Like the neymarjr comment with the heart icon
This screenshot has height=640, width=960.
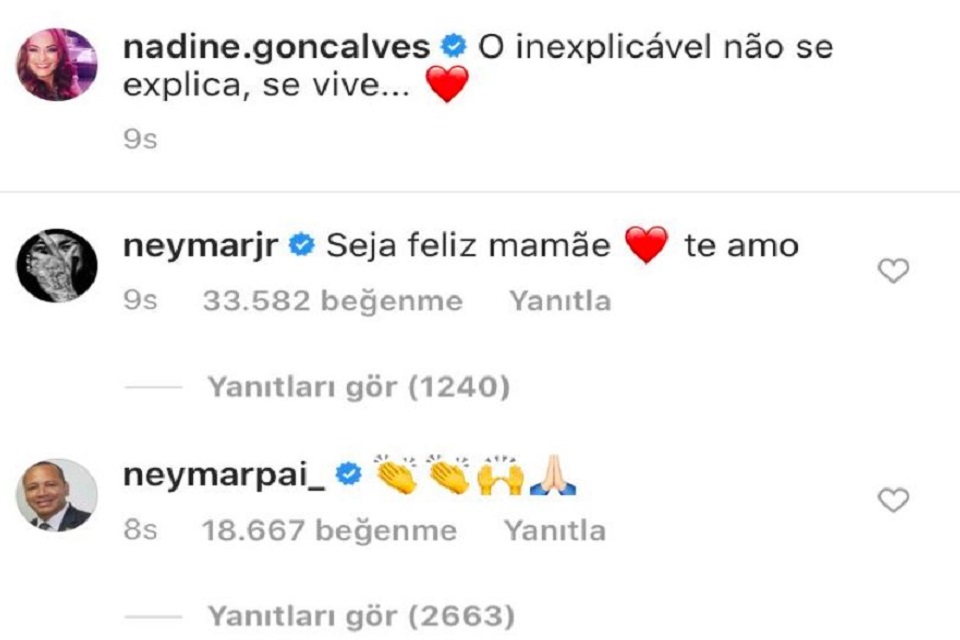[893, 271]
